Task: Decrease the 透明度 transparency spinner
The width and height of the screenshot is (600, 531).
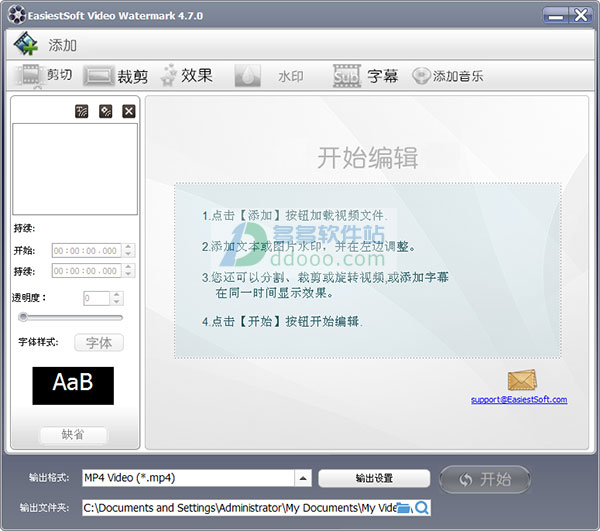Action: pos(117,301)
